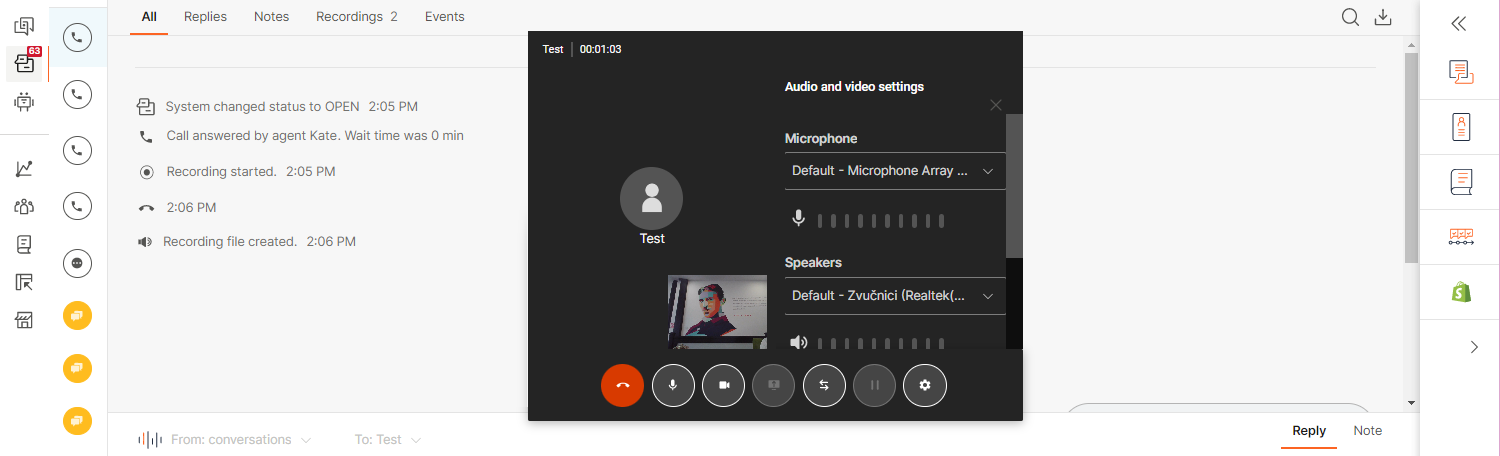Close the Audio and video settings panel
The image size is (1500, 456).
(x=995, y=105)
